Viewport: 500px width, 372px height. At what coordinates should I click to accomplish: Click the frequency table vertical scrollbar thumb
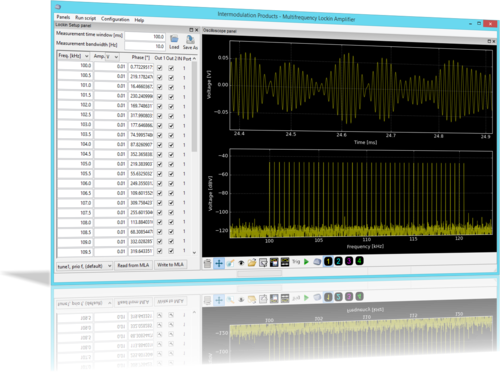tap(194, 107)
